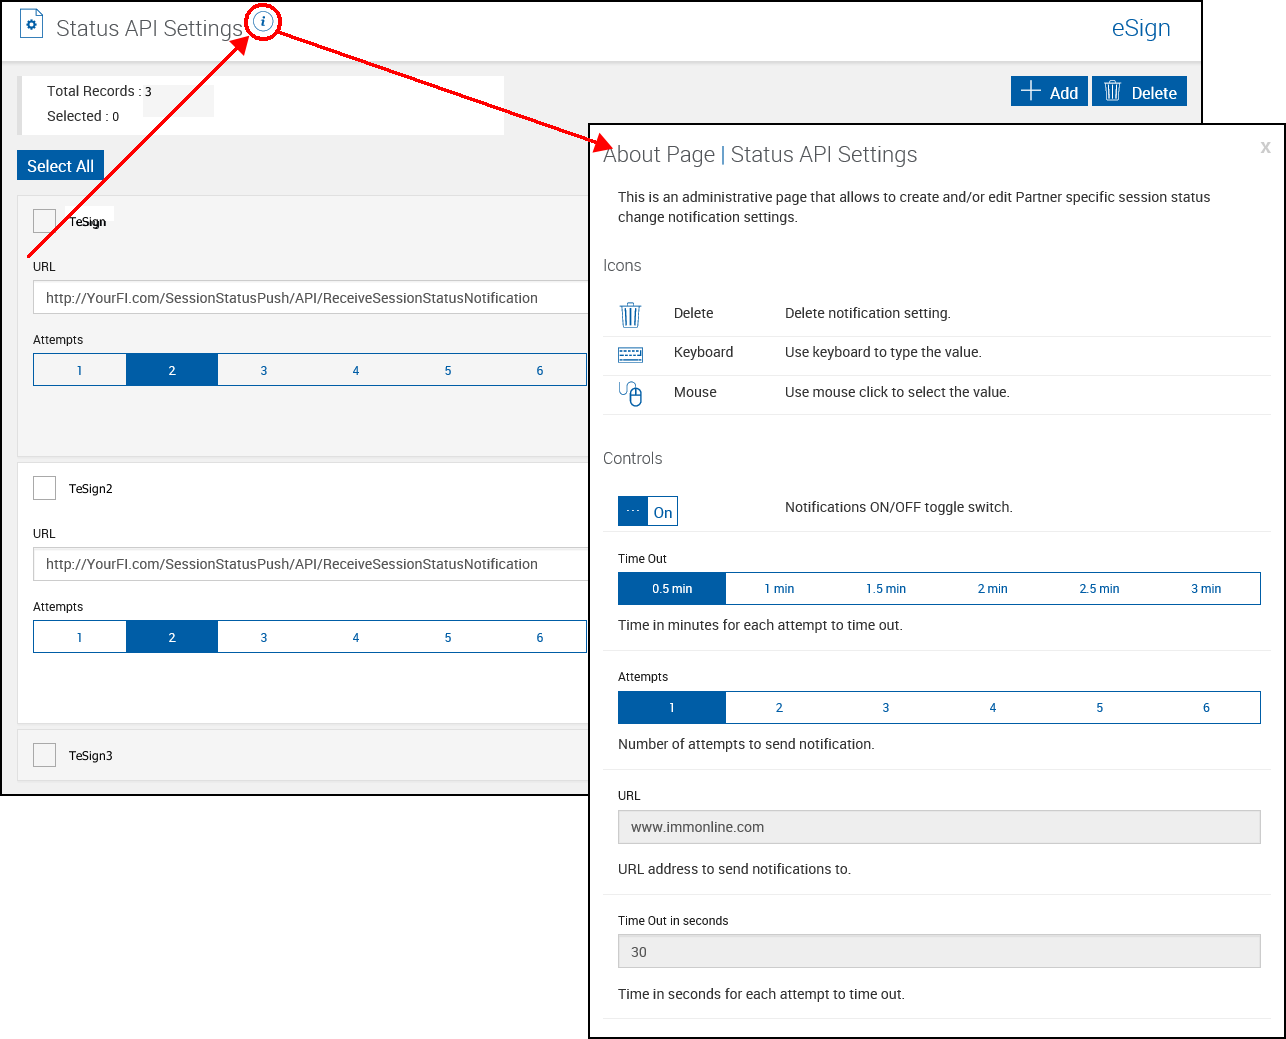The image size is (1286, 1039).
Task: Pick the 2 min Time Out option
Action: (x=992, y=588)
